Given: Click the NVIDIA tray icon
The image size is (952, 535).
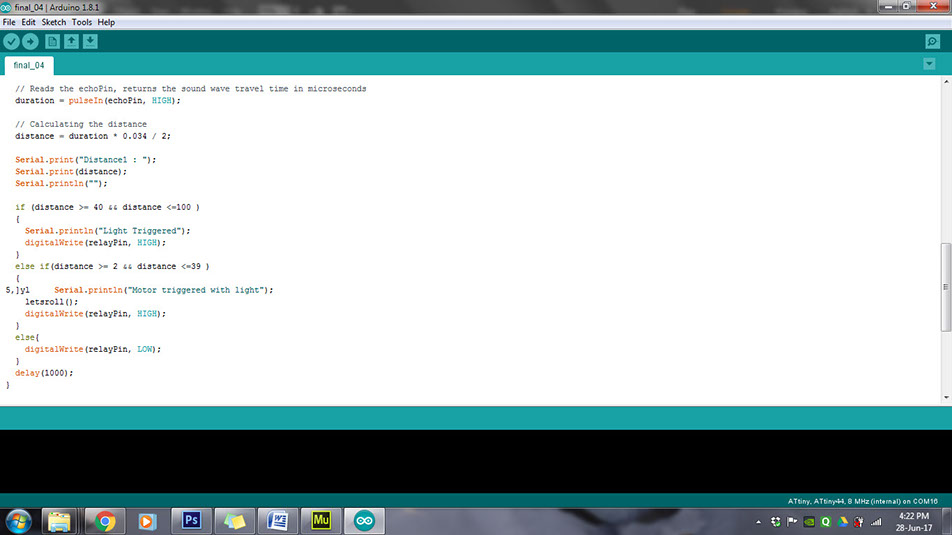Looking at the screenshot, I should point(809,522).
